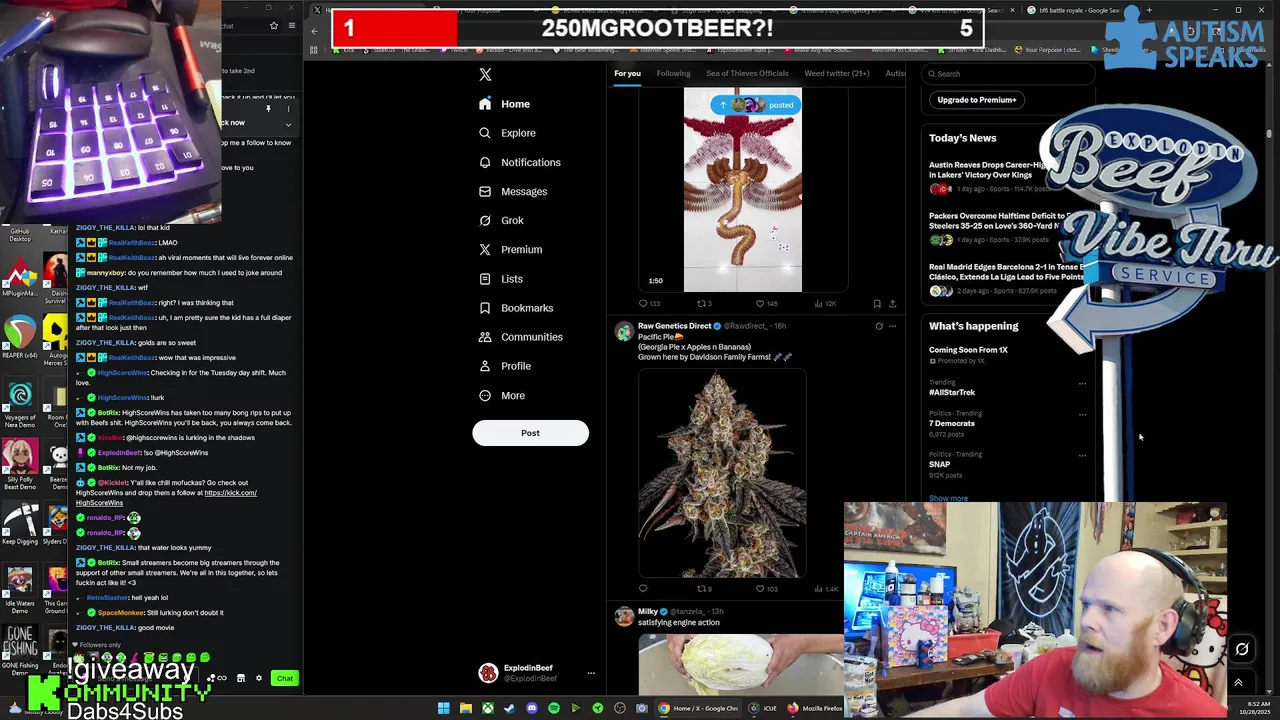1280x720 pixels.
Task: Reply to the Raw Genetics Direct post
Action: (643, 589)
